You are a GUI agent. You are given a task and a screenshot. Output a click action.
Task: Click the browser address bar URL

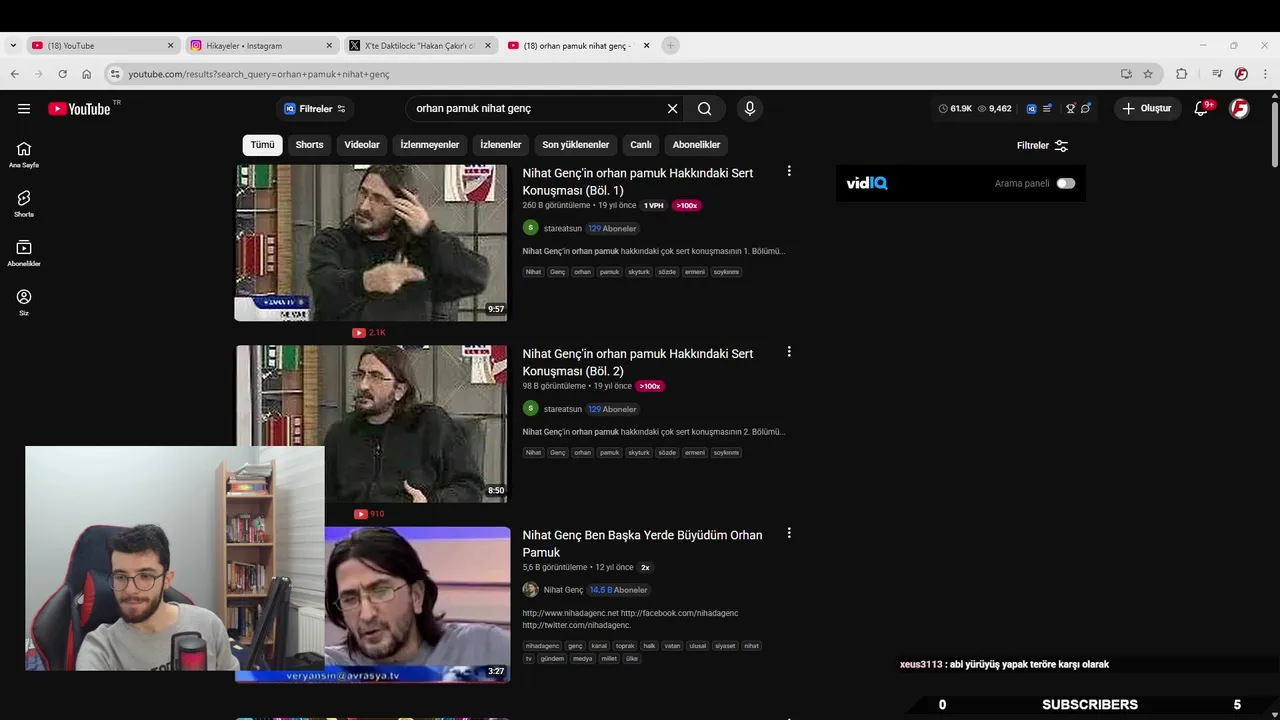(x=258, y=74)
